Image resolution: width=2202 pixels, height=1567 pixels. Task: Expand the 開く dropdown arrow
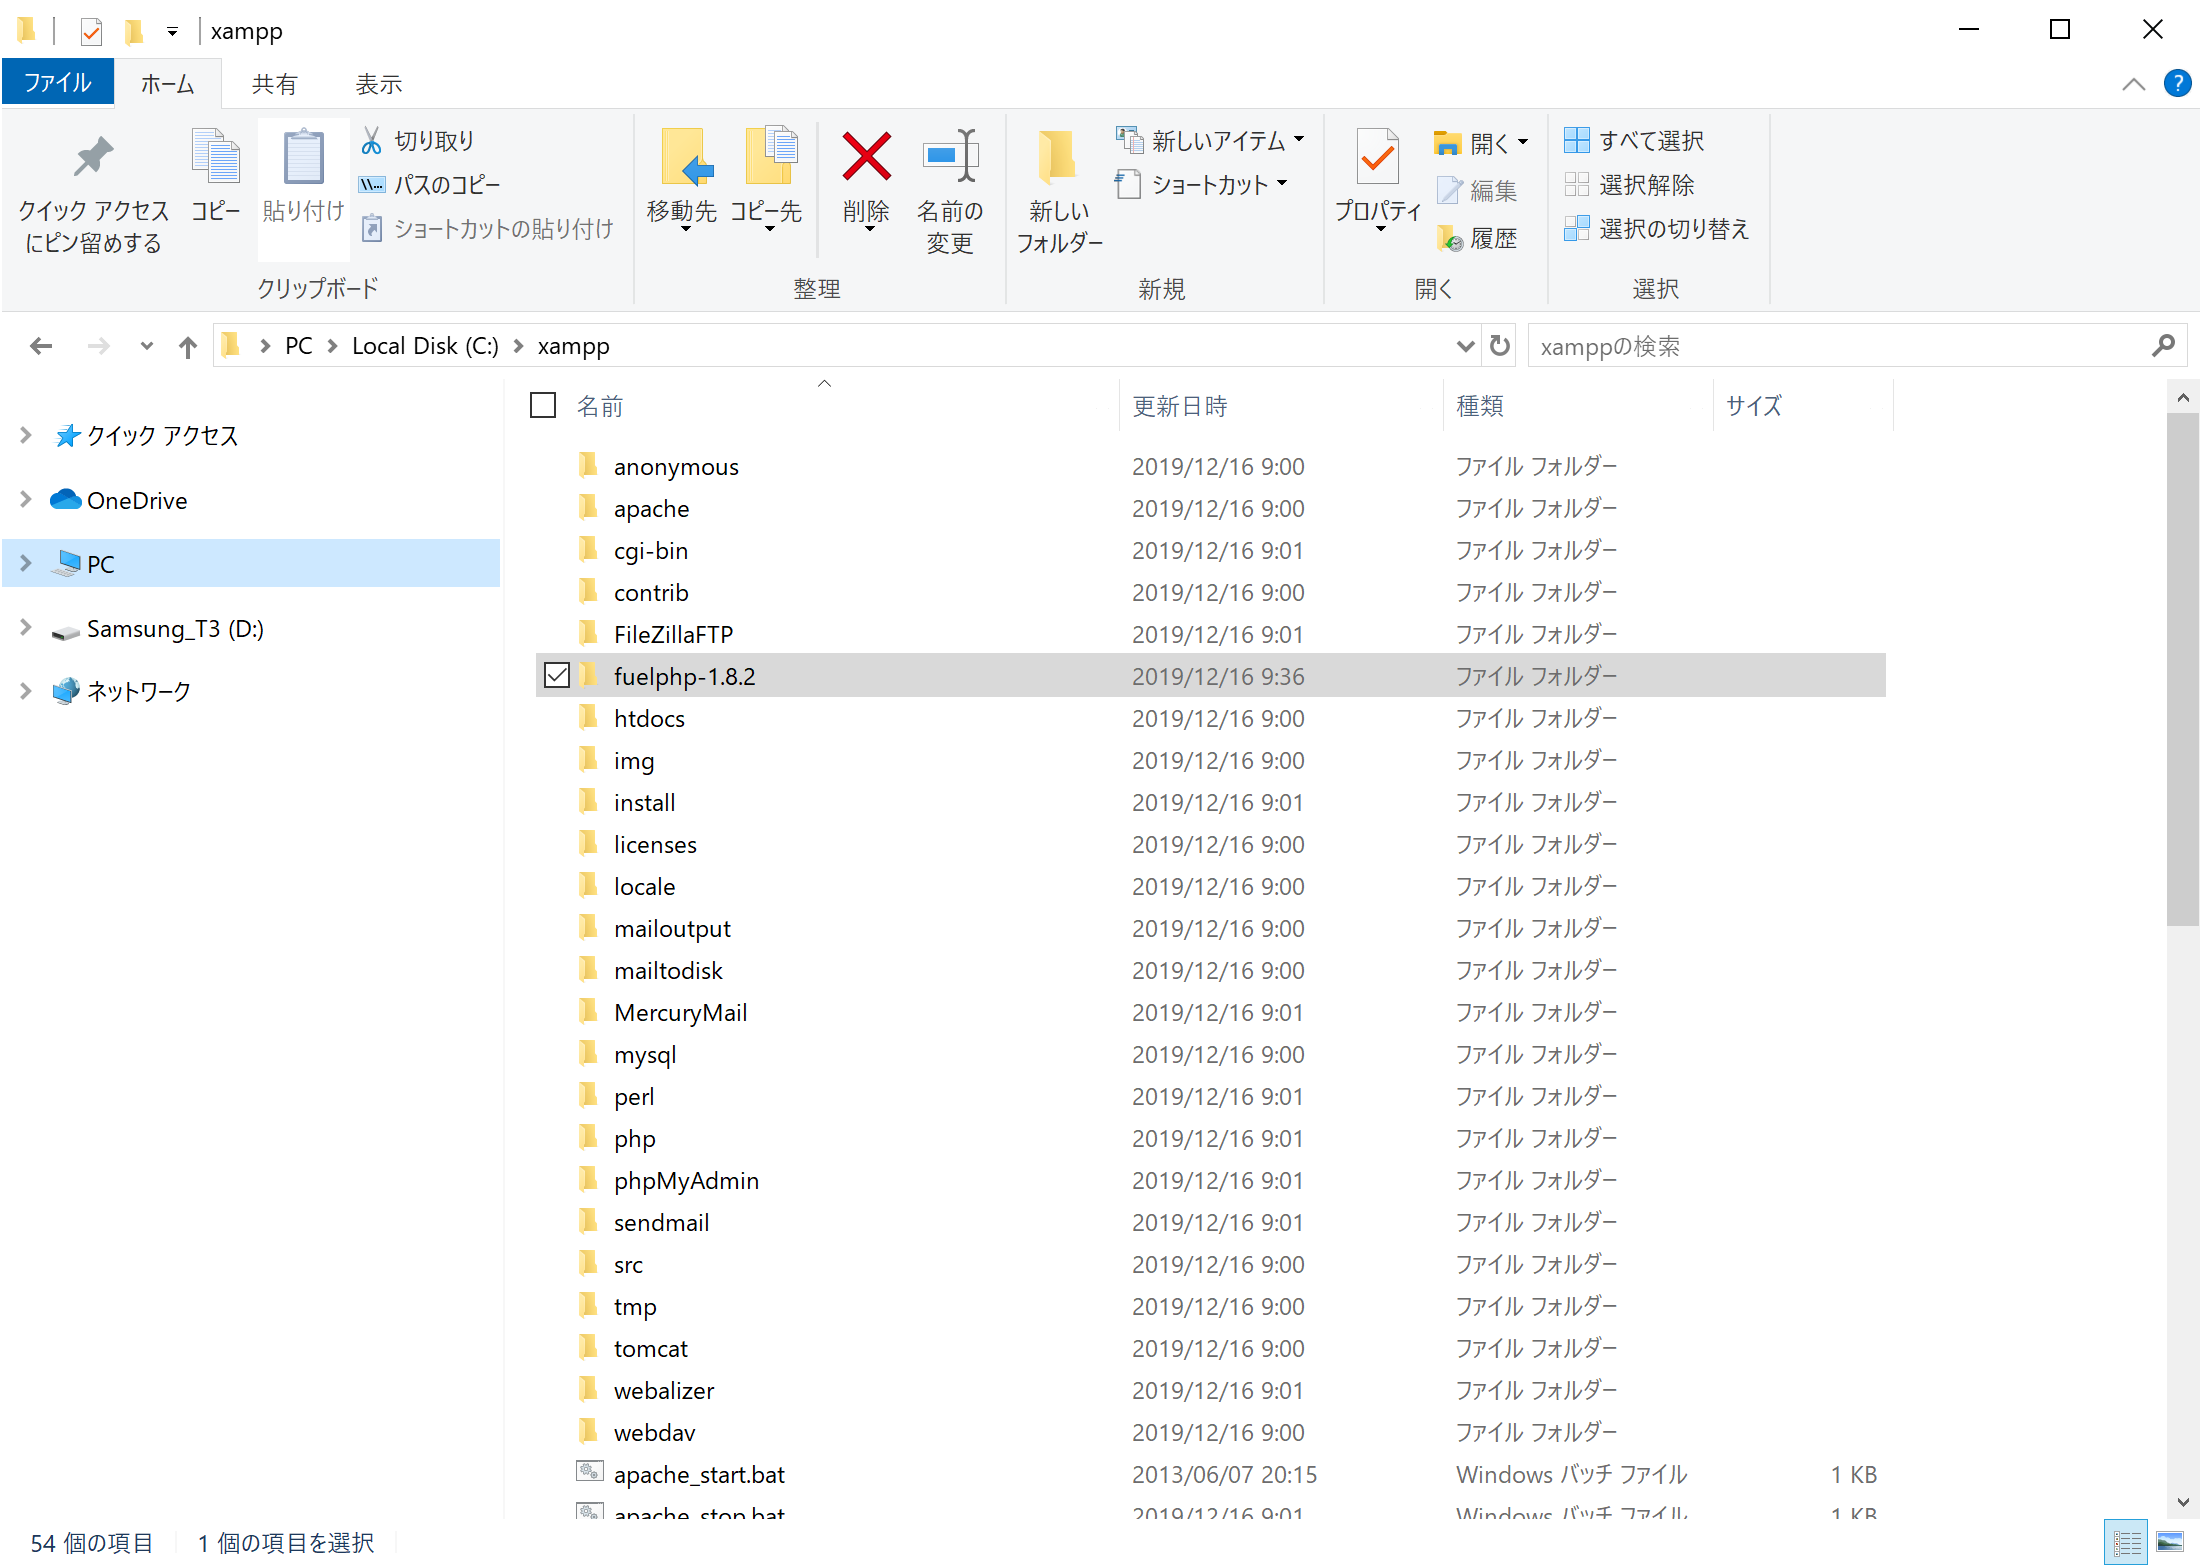click(x=1521, y=142)
